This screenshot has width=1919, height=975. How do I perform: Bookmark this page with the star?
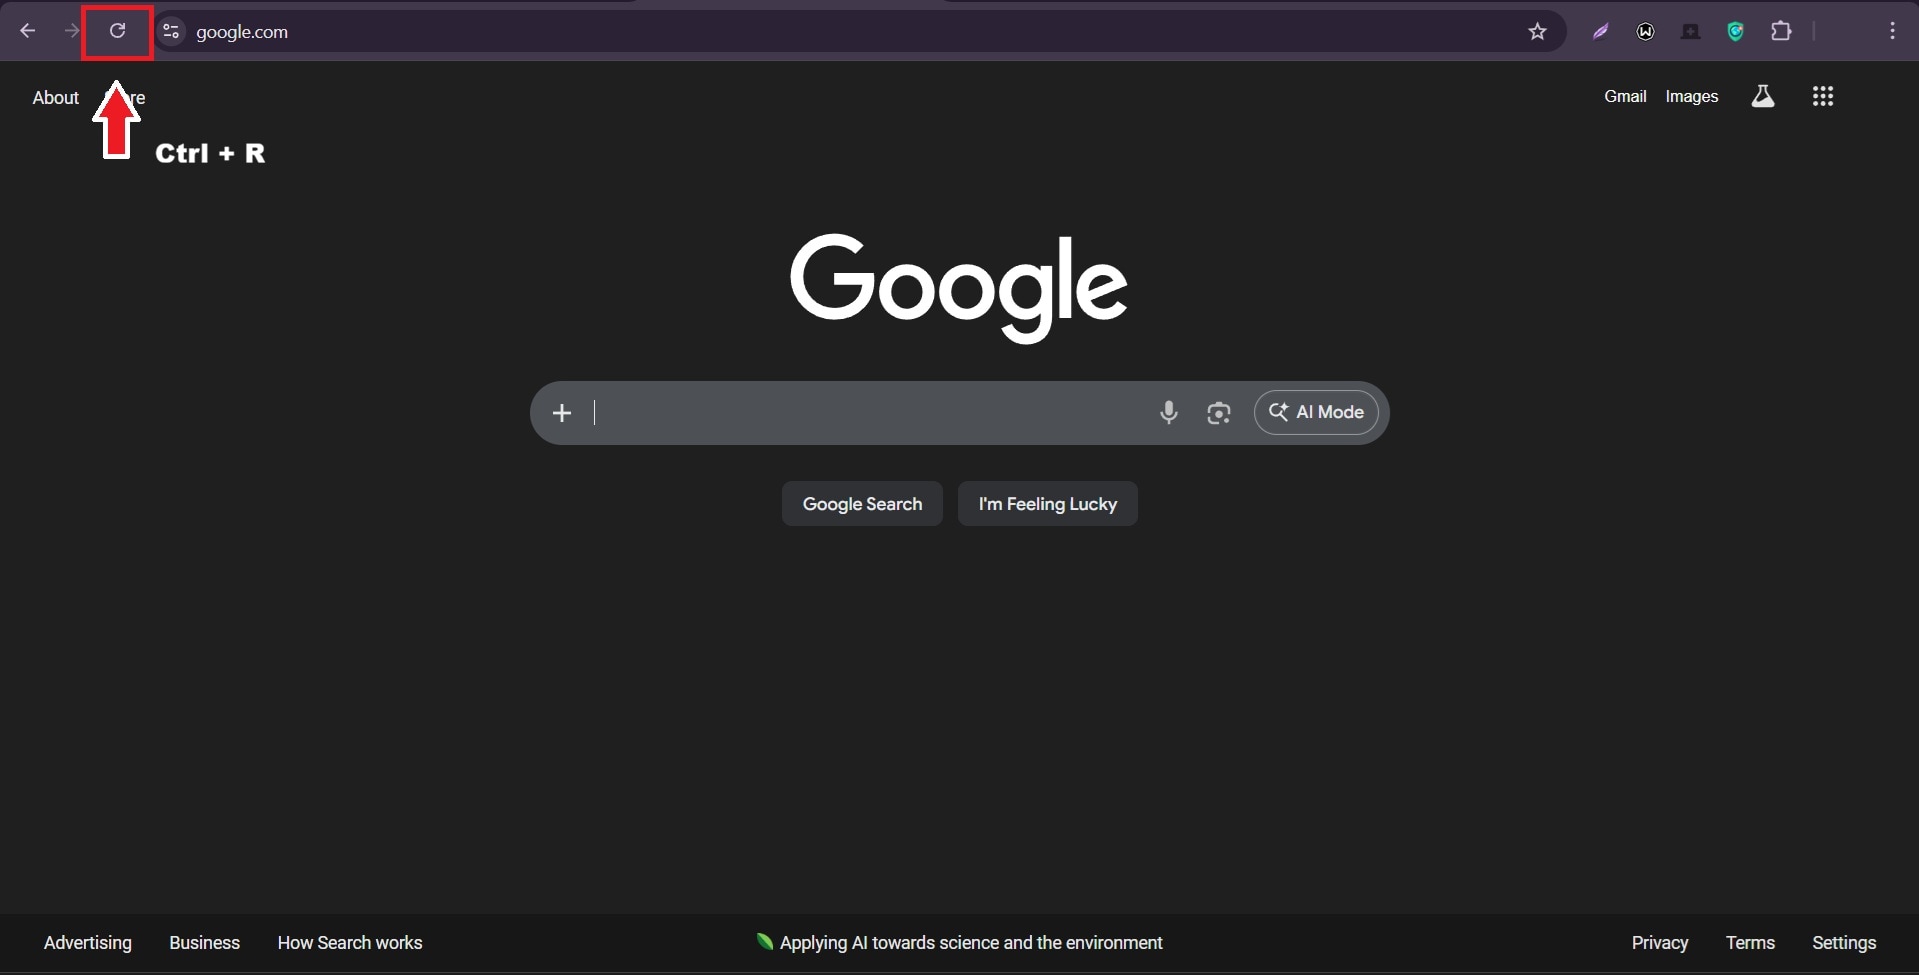point(1537,31)
